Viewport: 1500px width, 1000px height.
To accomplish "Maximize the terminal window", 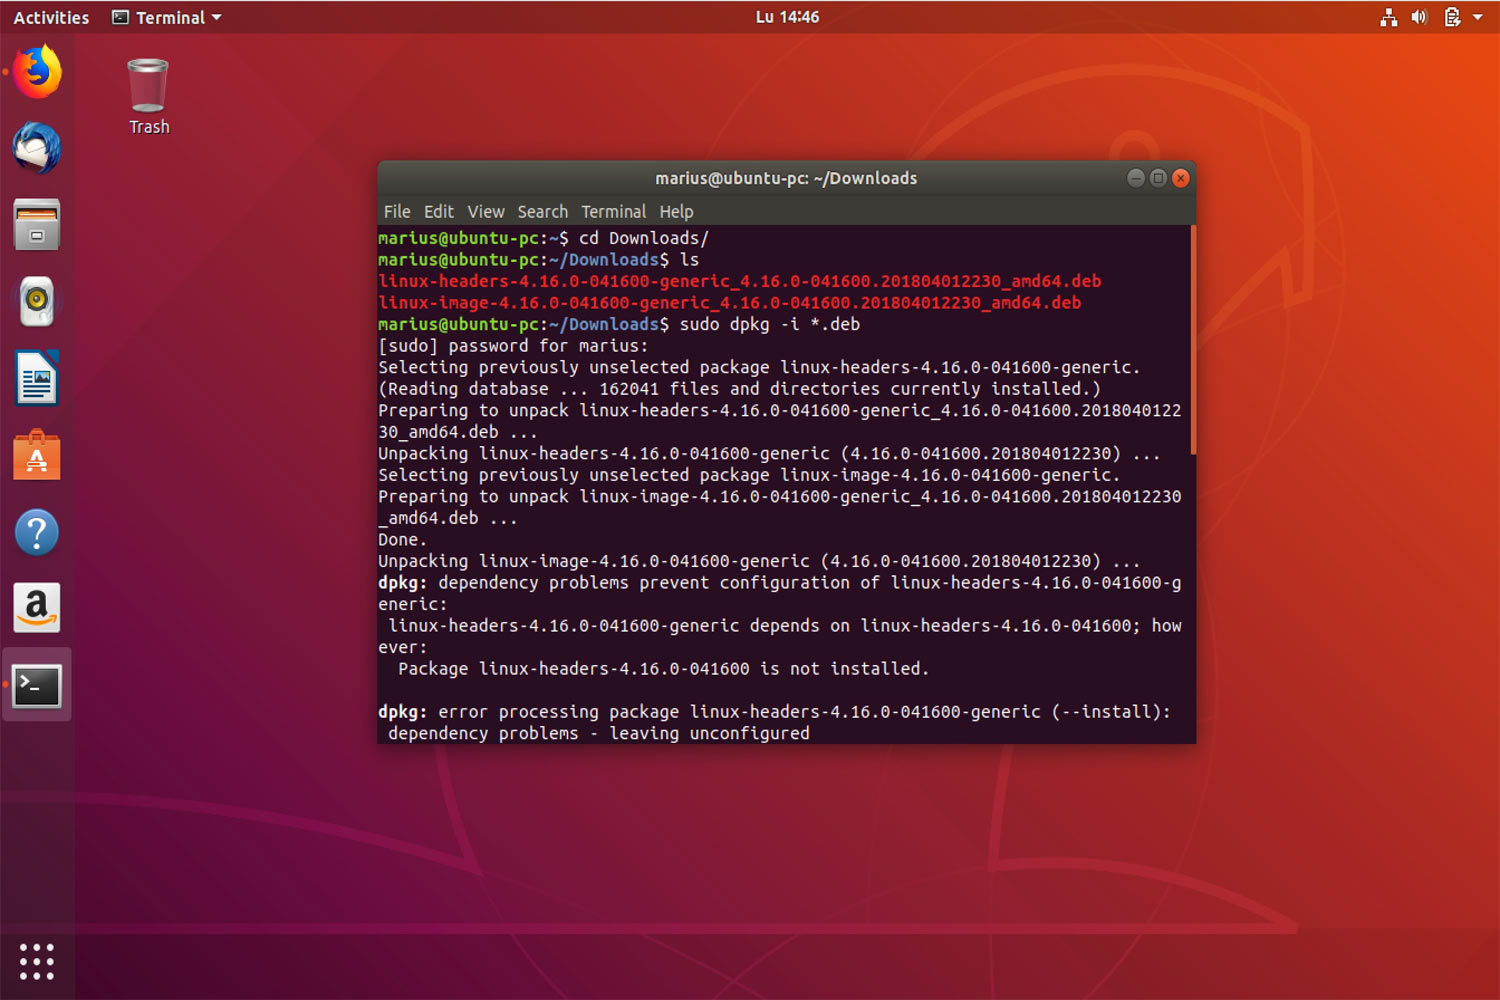I will point(1158,178).
